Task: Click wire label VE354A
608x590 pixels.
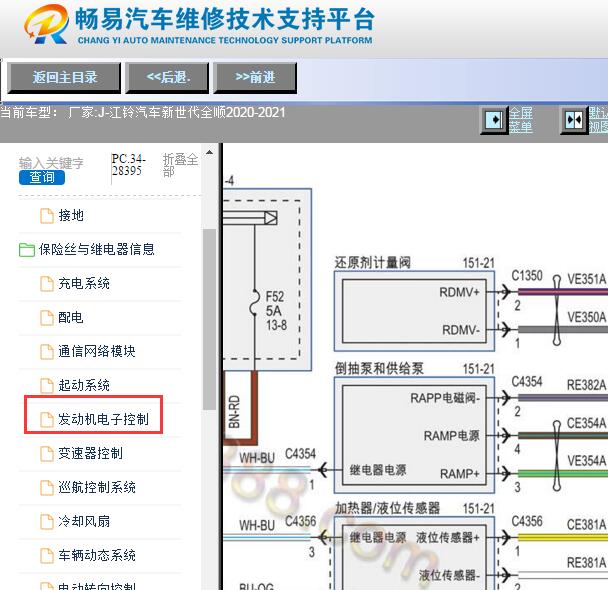Action: (586, 461)
